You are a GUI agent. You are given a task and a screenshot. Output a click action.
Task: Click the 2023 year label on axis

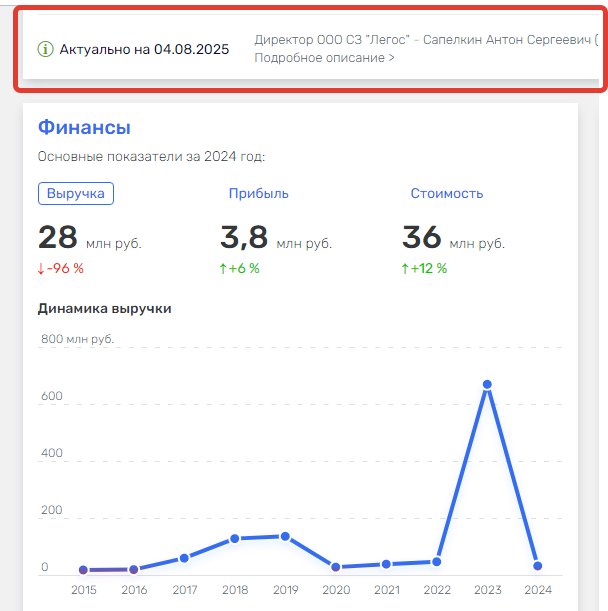[x=488, y=590]
